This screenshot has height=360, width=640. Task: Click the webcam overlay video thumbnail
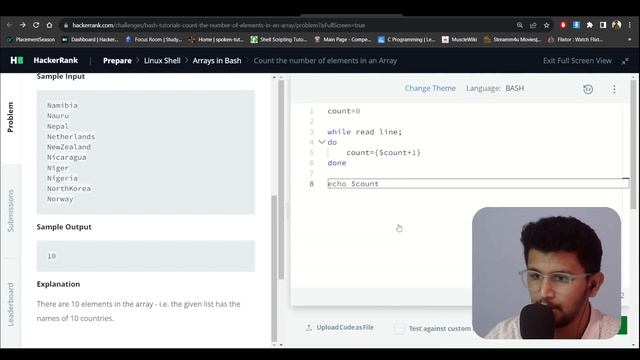(547, 273)
